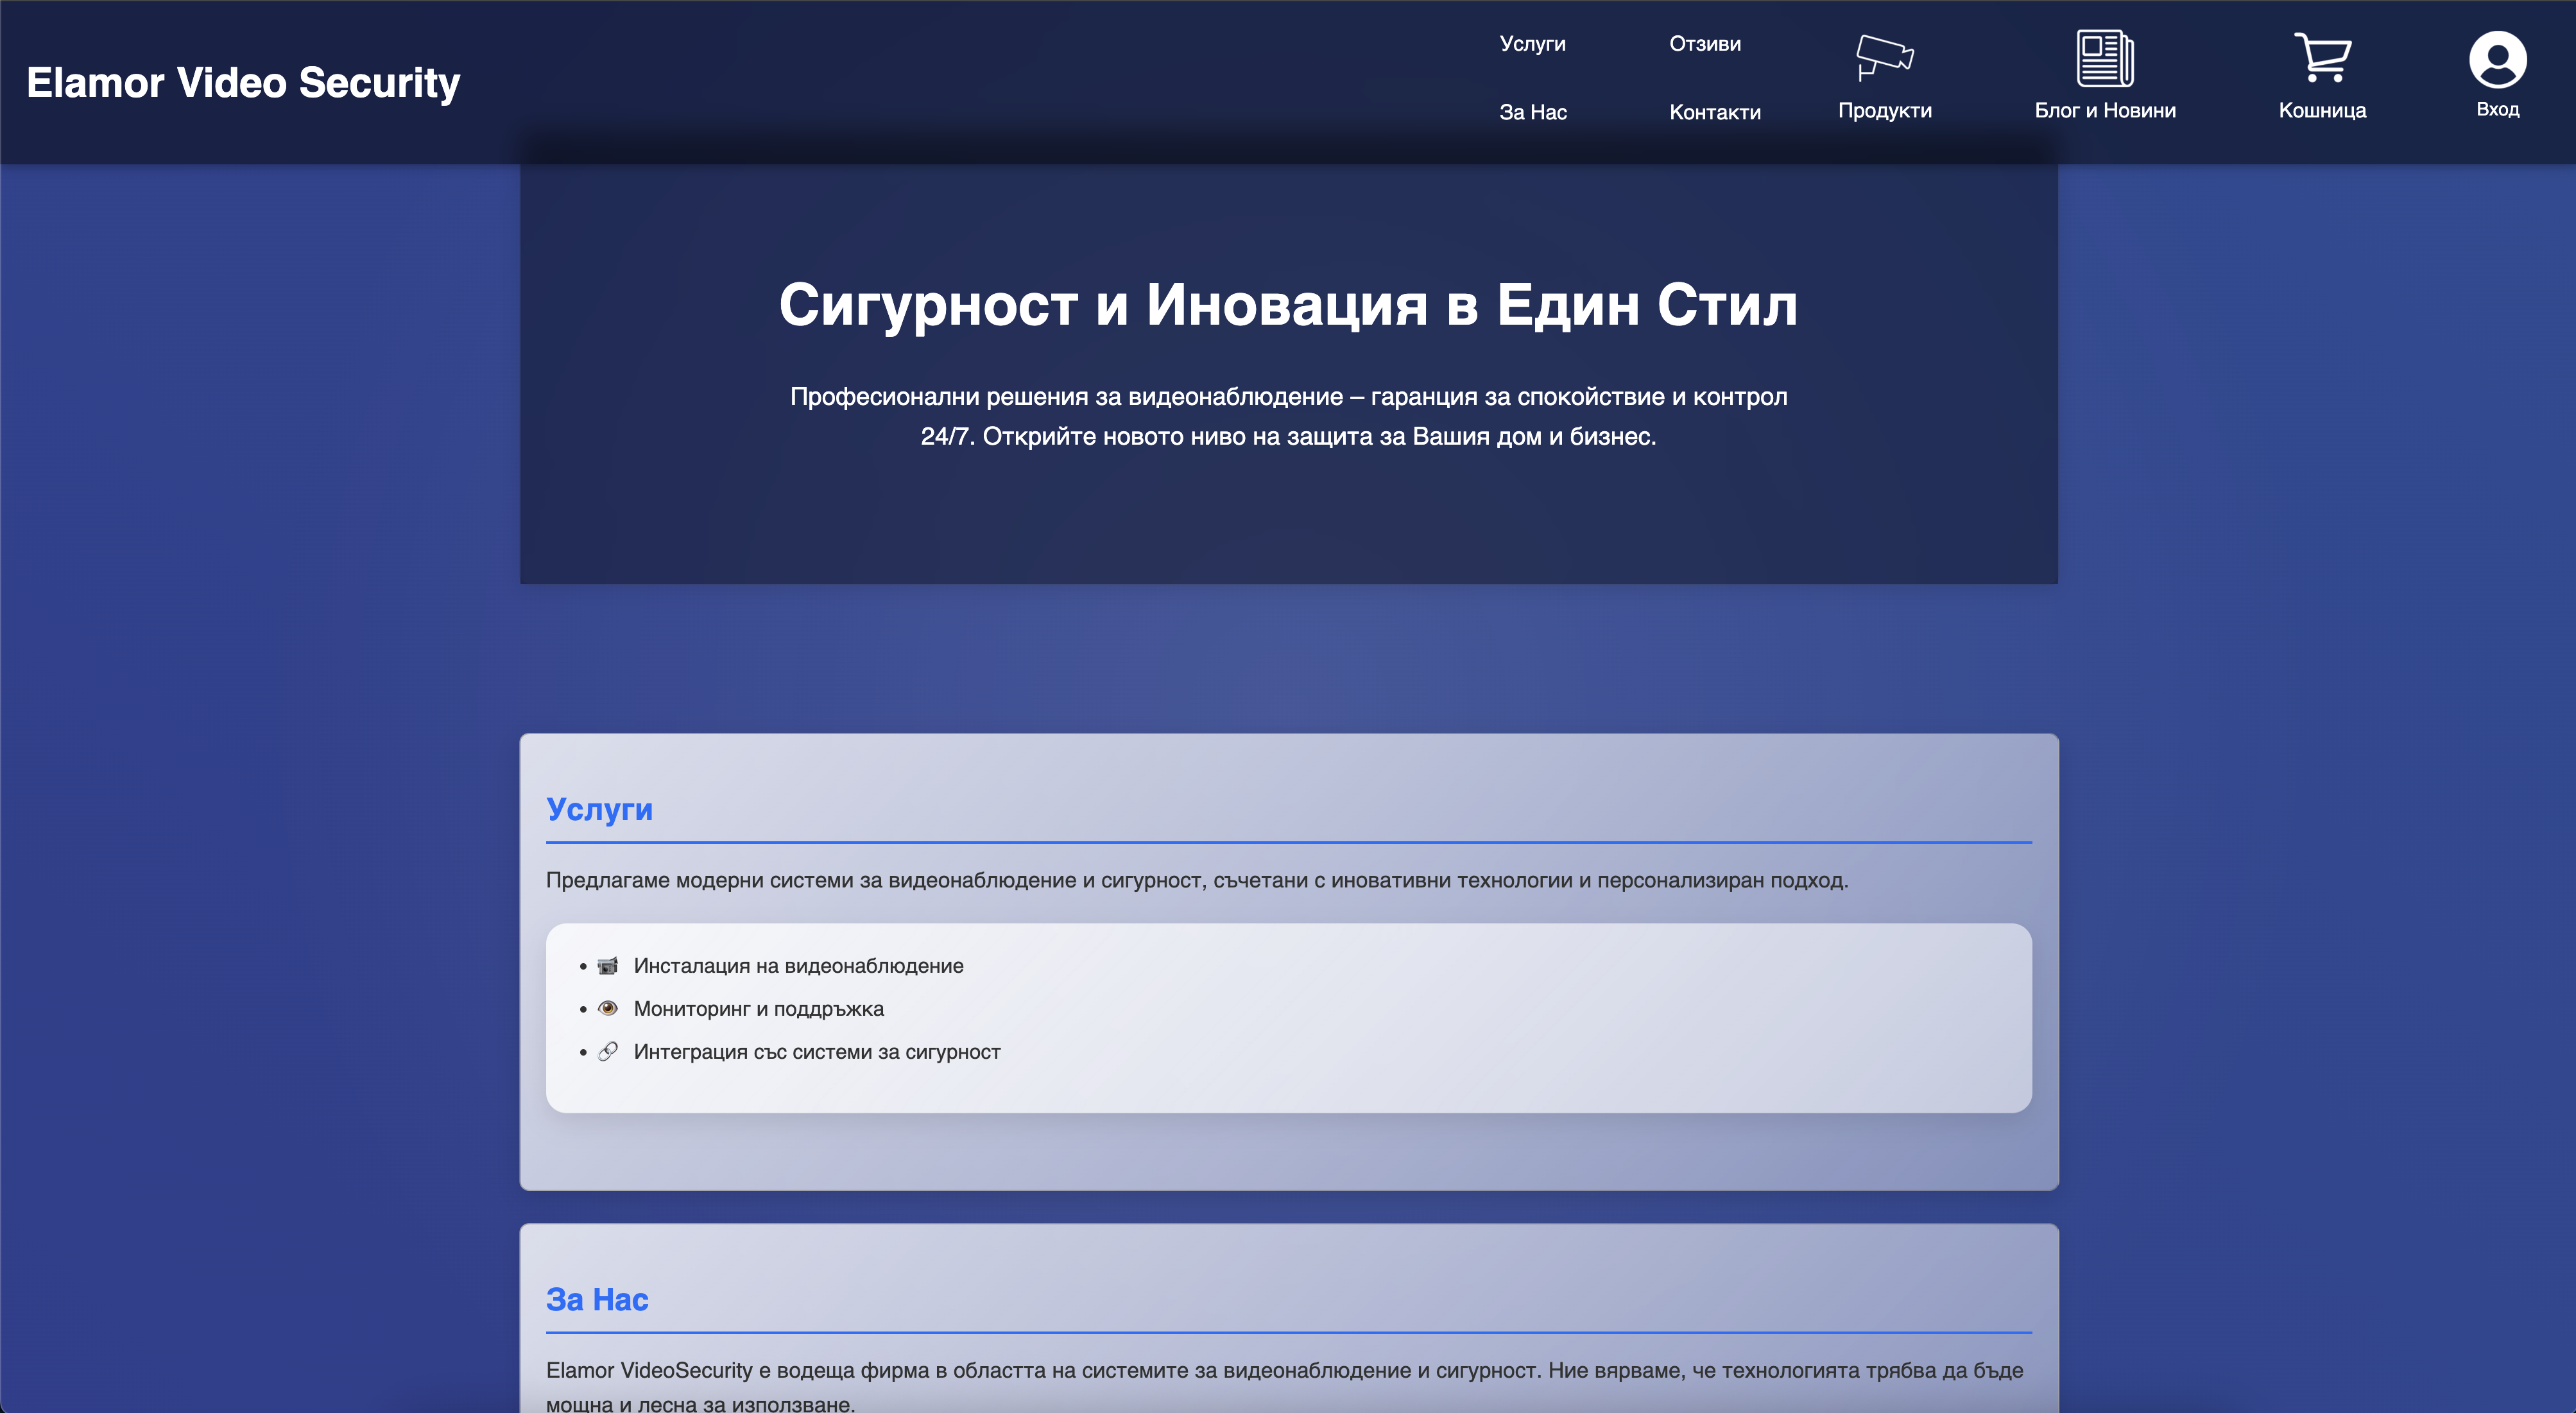The width and height of the screenshot is (2576, 1413).
Task: Click the Elamor Video Security logo title
Action: coord(243,82)
